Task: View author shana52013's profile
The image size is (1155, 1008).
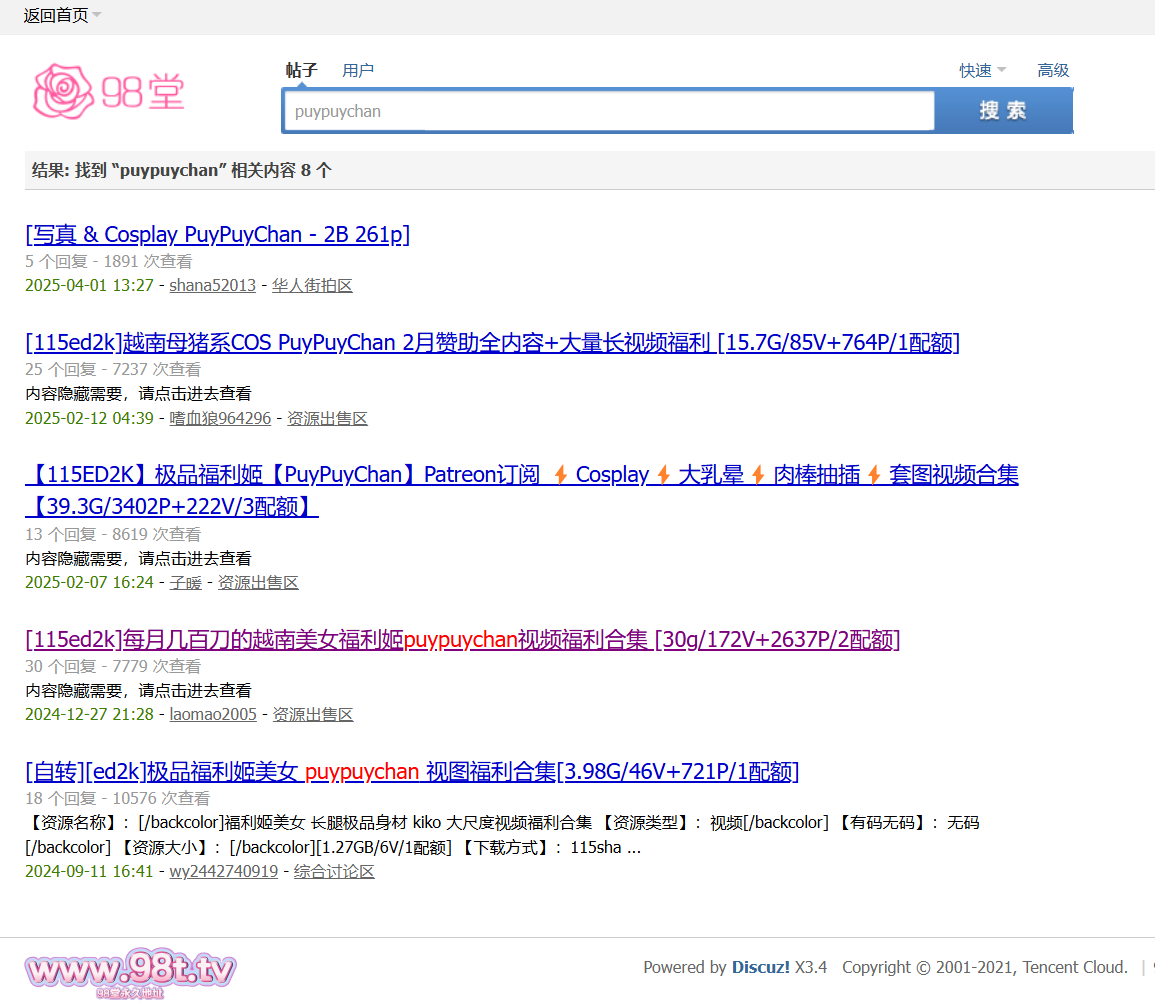Action: click(212, 285)
